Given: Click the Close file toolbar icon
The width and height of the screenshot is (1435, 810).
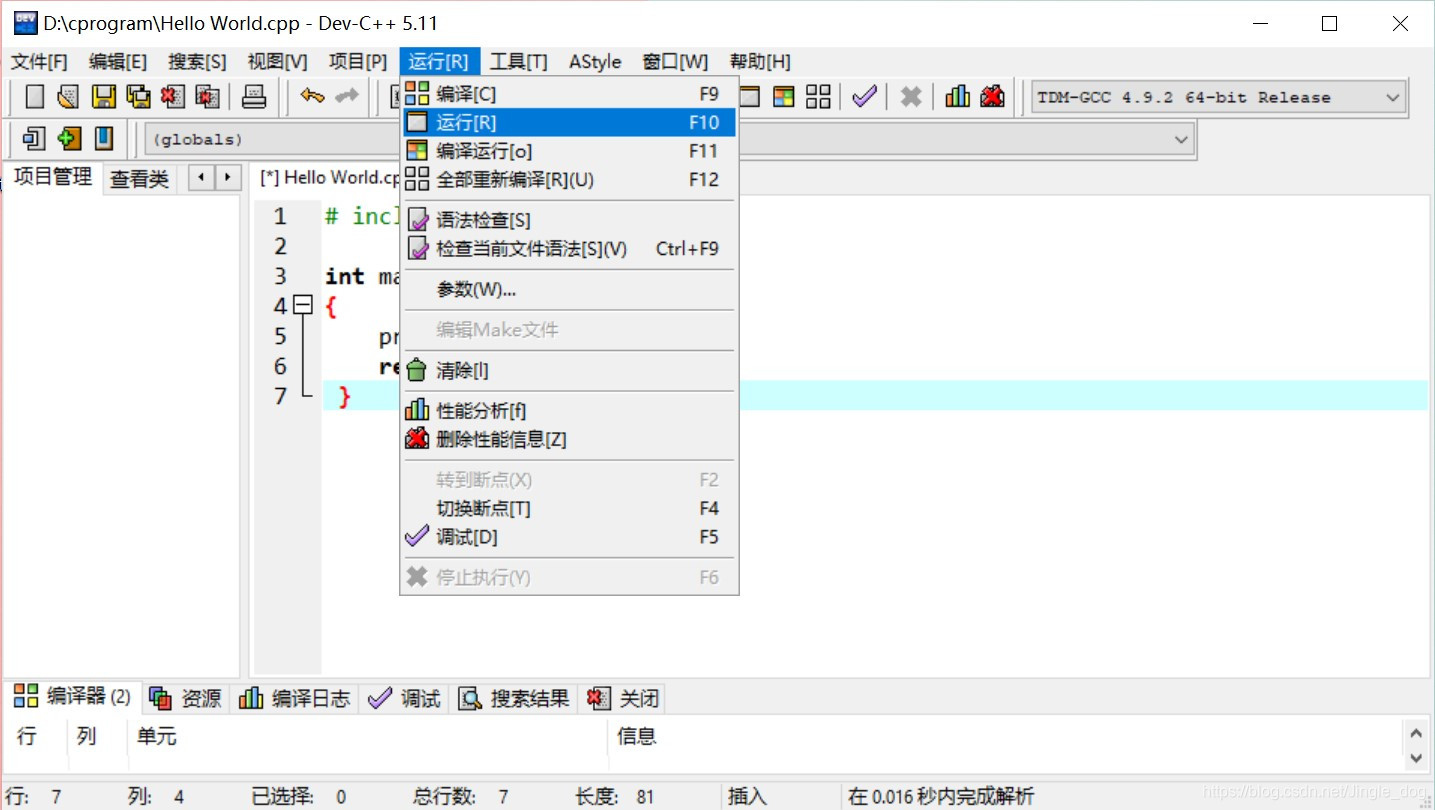Looking at the screenshot, I should coord(173,97).
